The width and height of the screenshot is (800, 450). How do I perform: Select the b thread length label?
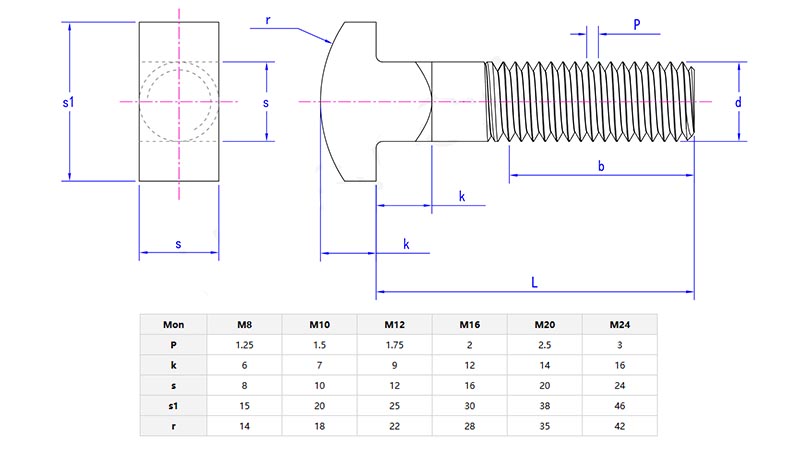click(x=601, y=166)
